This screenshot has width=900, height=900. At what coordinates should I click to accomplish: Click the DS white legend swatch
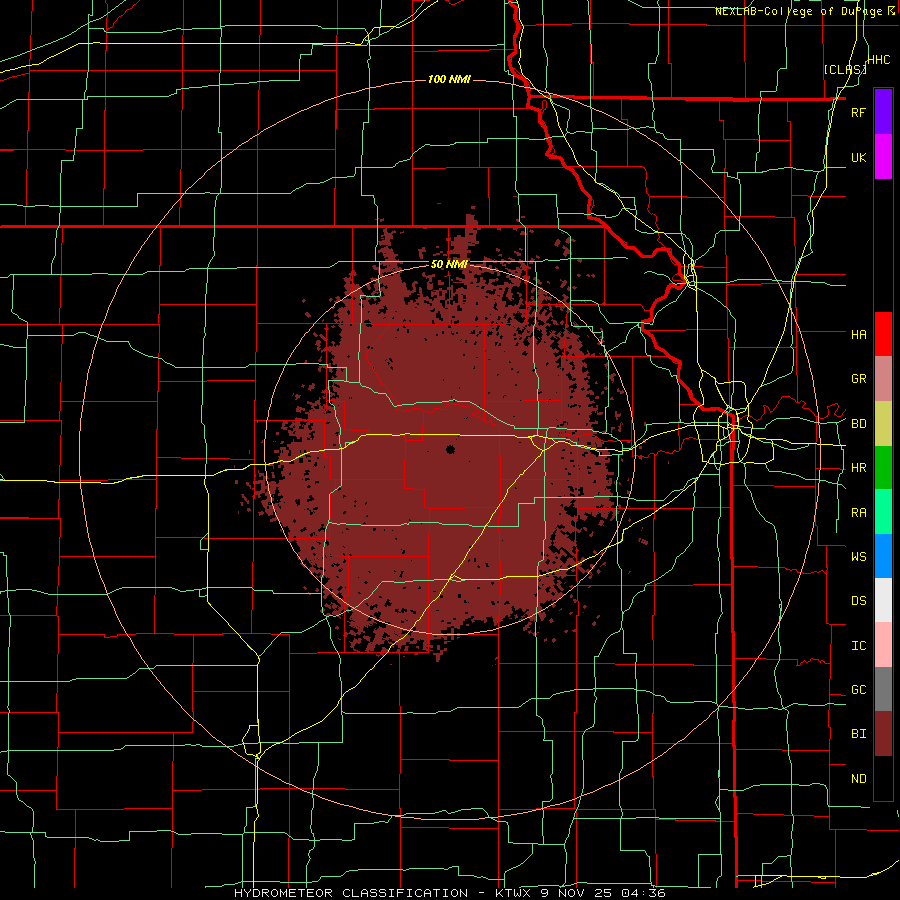[x=883, y=600]
